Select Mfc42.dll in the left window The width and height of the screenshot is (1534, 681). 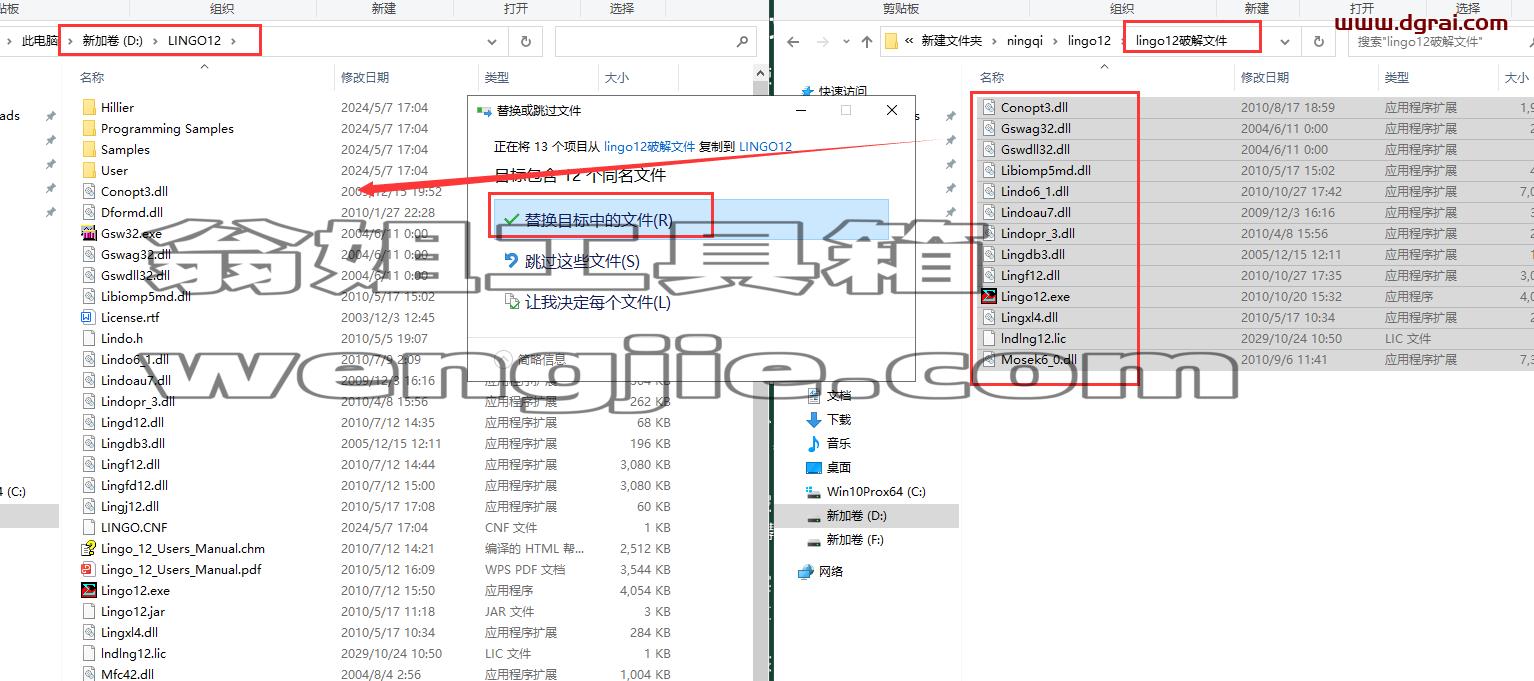pos(127,674)
